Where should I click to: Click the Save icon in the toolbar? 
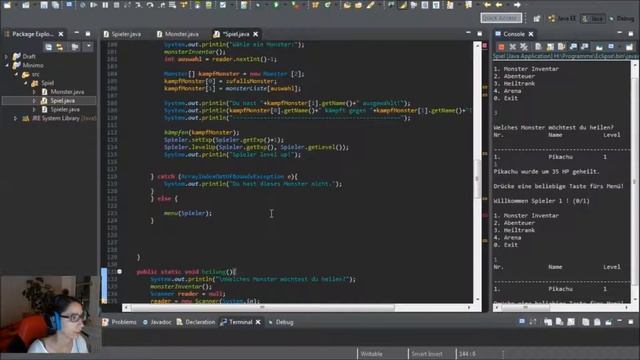click(44, 5)
